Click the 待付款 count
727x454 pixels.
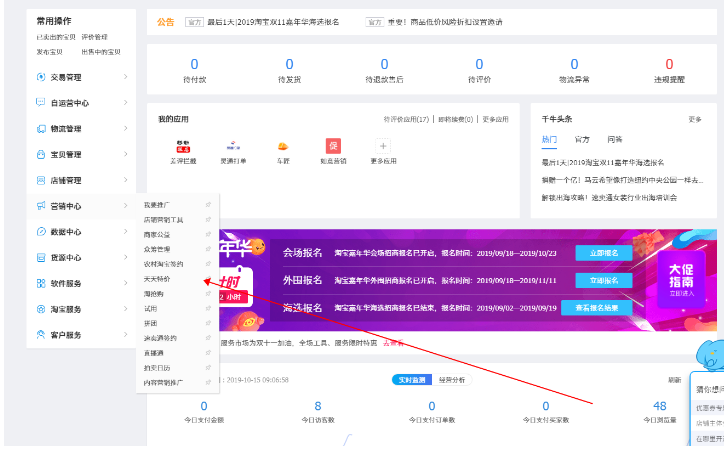click(x=194, y=64)
